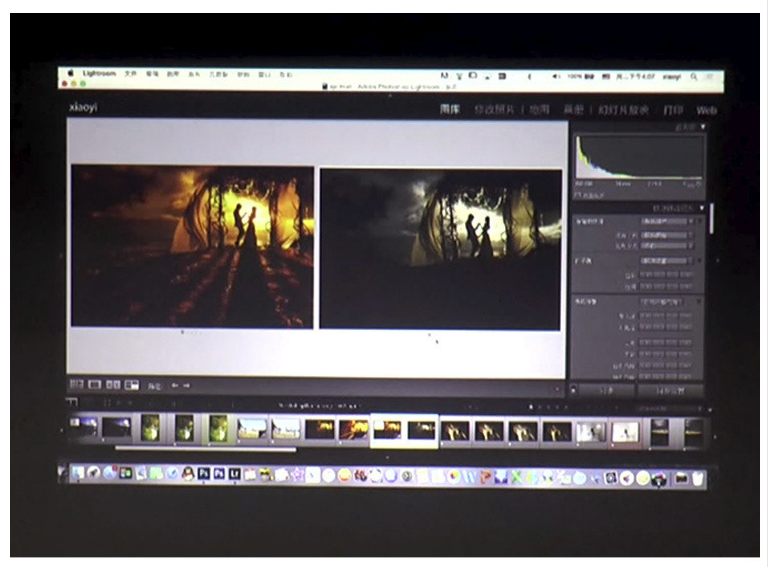The image size is (768, 567).
Task: Open the 幻灯片放映 Slideshow module
Action: pos(623,110)
